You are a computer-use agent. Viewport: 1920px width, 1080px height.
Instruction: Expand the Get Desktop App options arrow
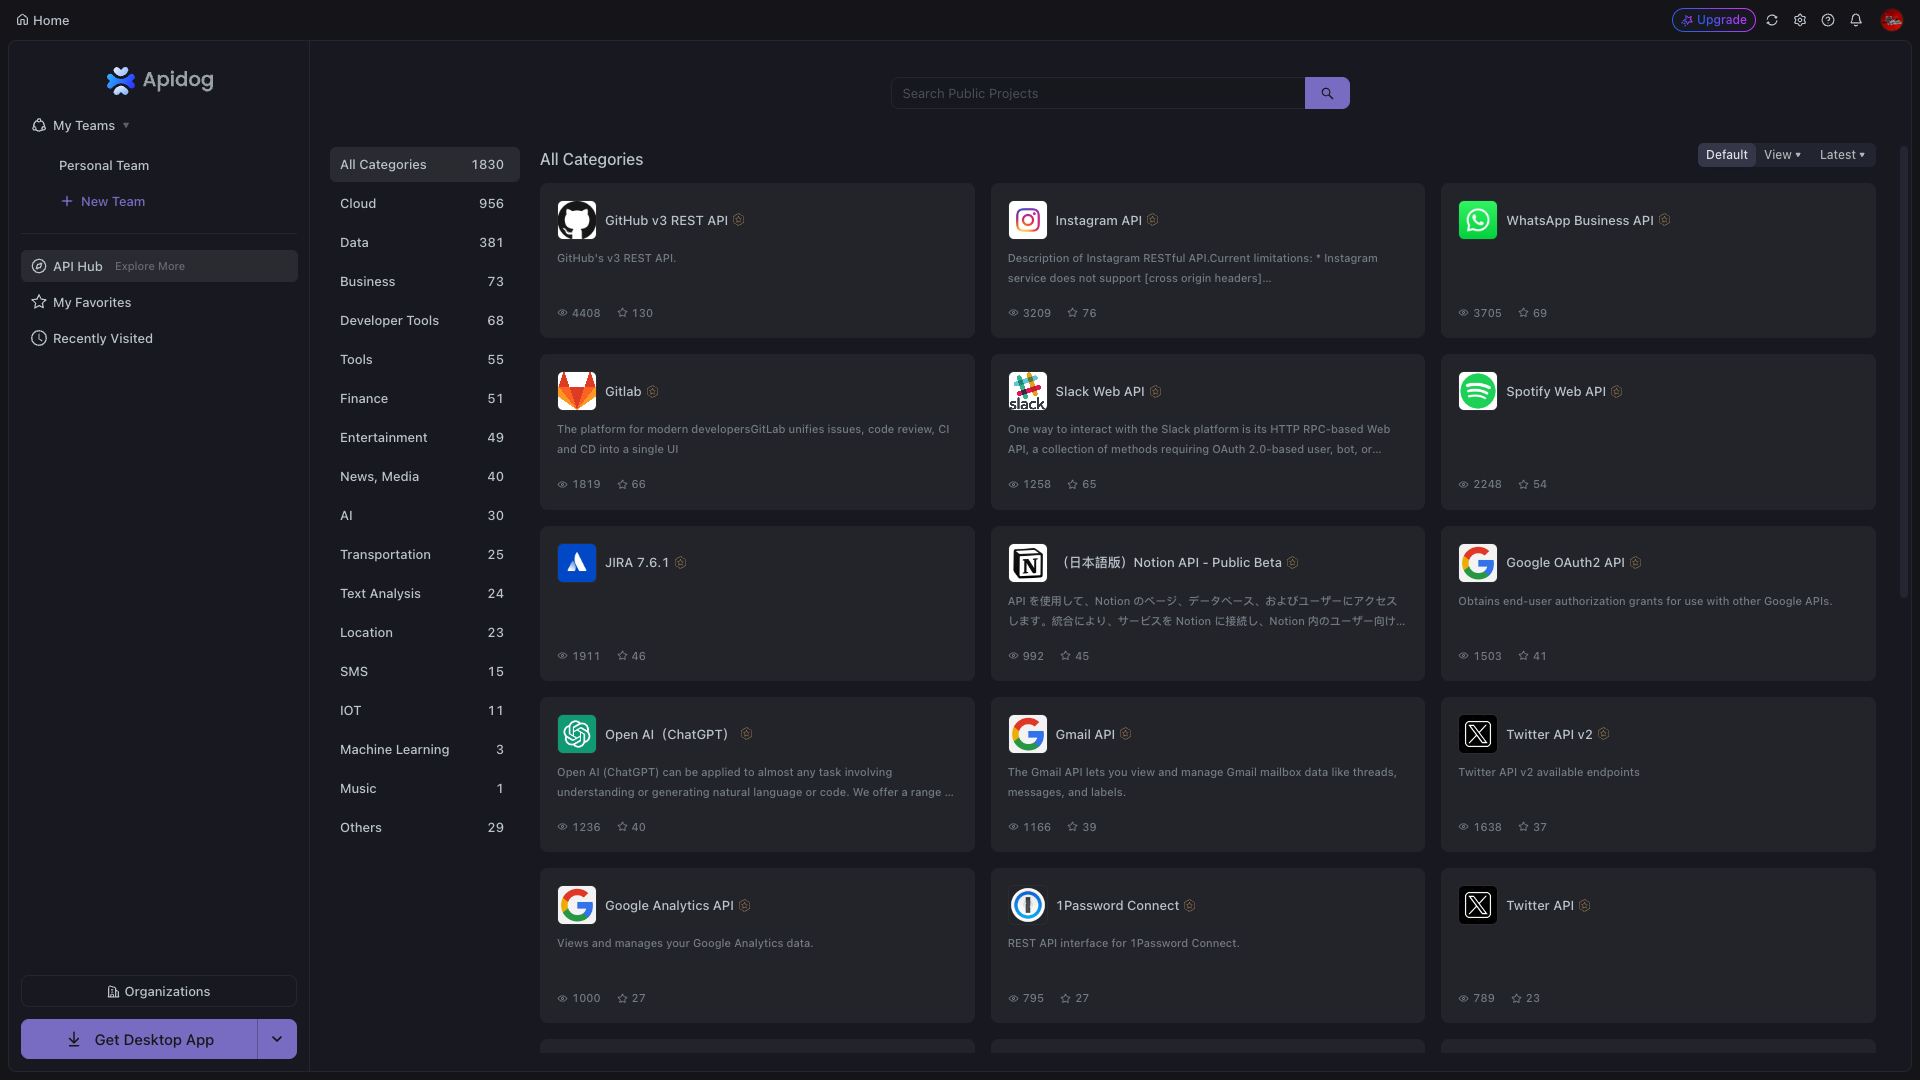click(277, 1039)
